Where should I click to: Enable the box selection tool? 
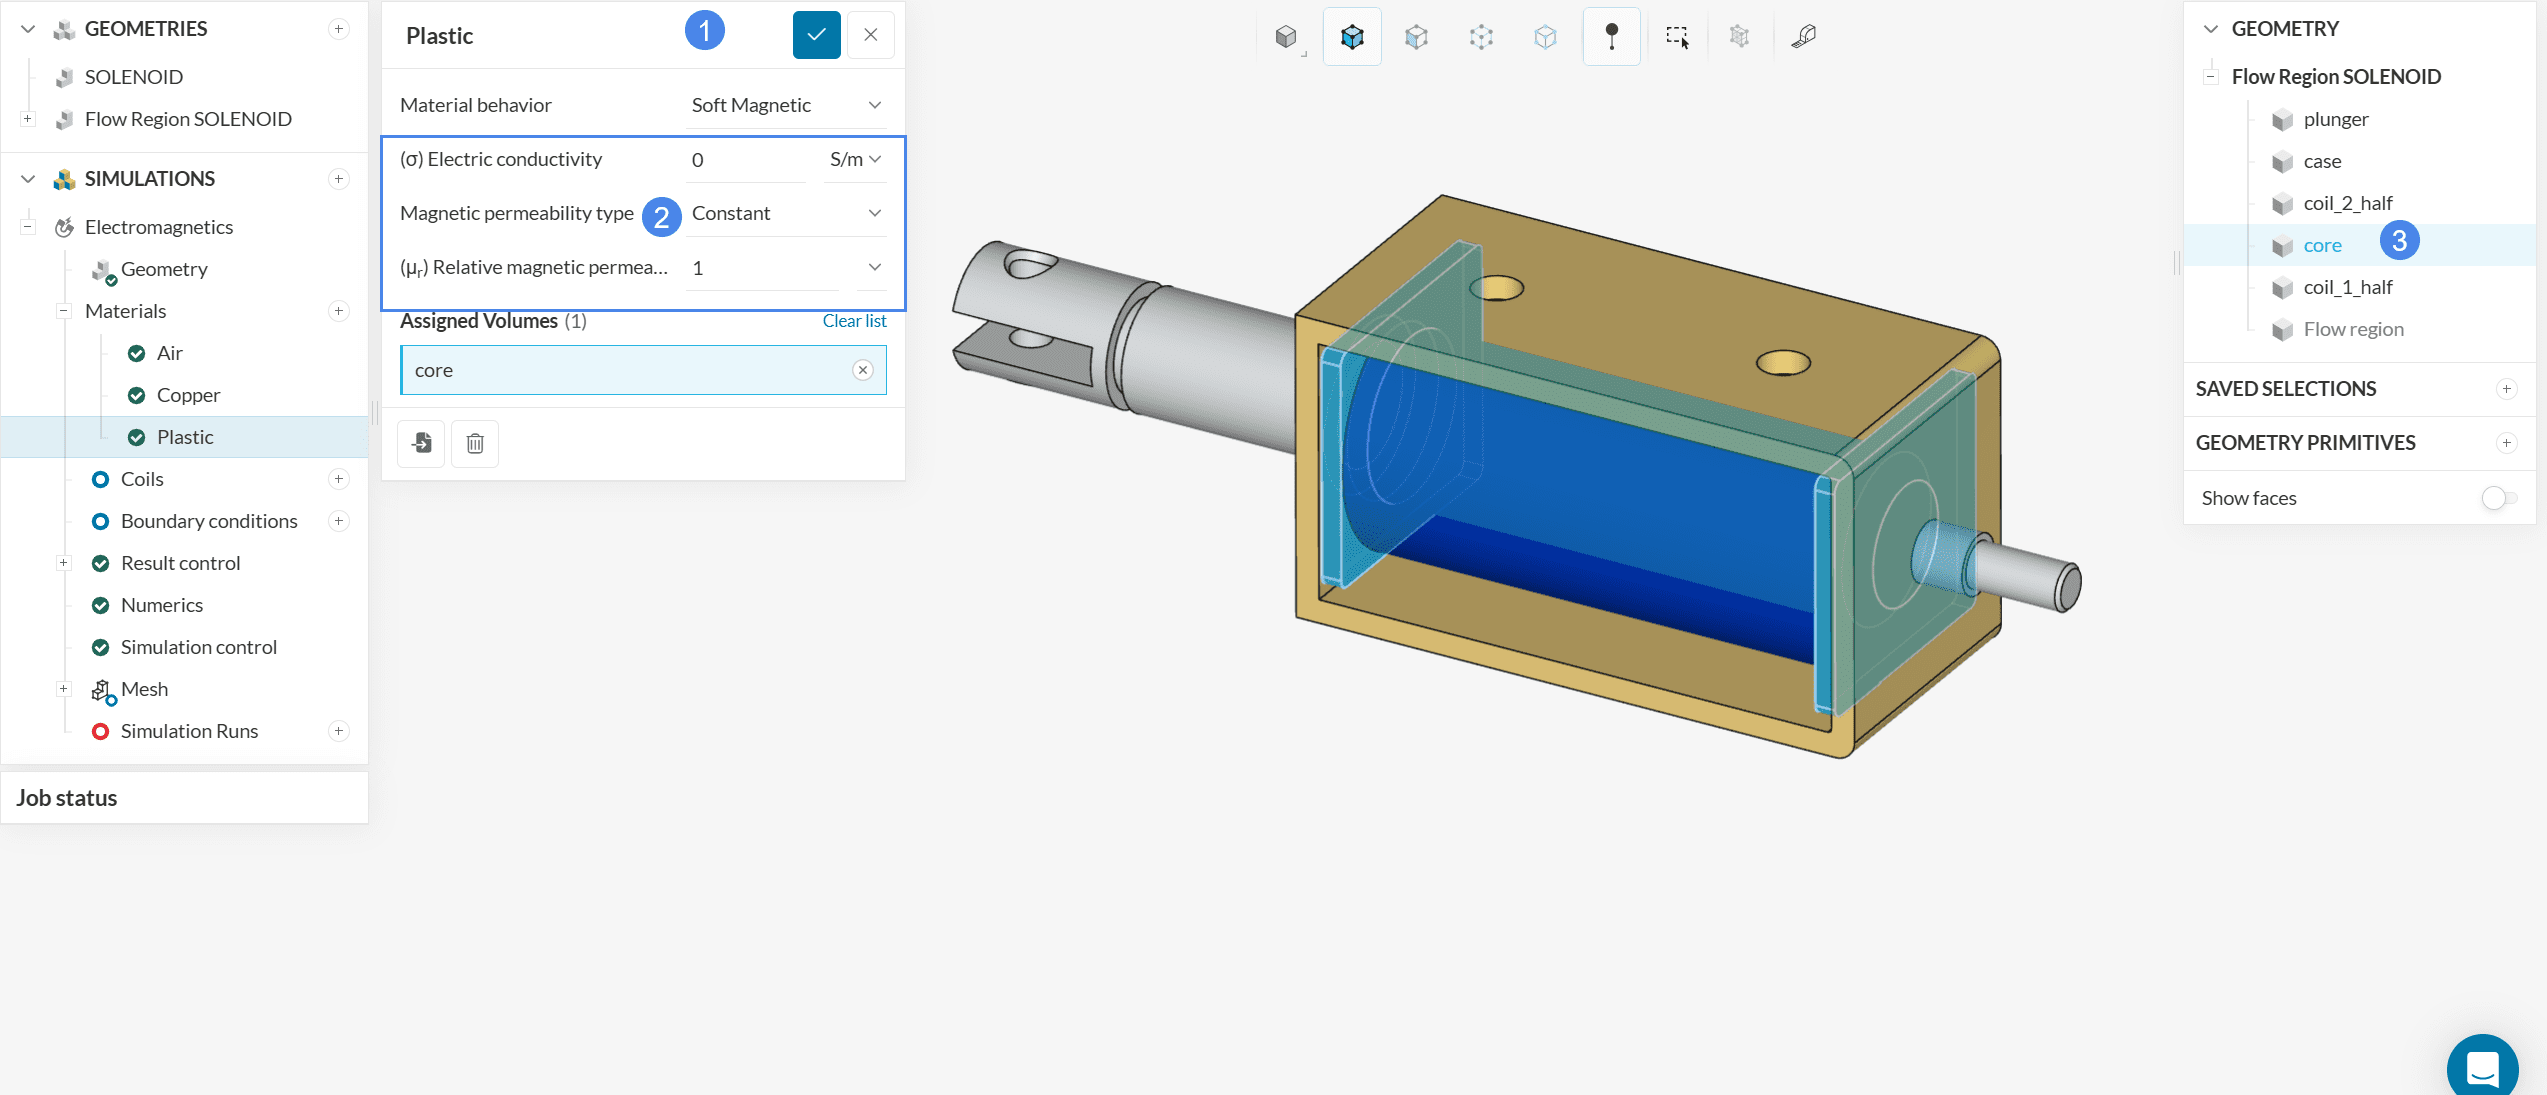(x=1677, y=37)
